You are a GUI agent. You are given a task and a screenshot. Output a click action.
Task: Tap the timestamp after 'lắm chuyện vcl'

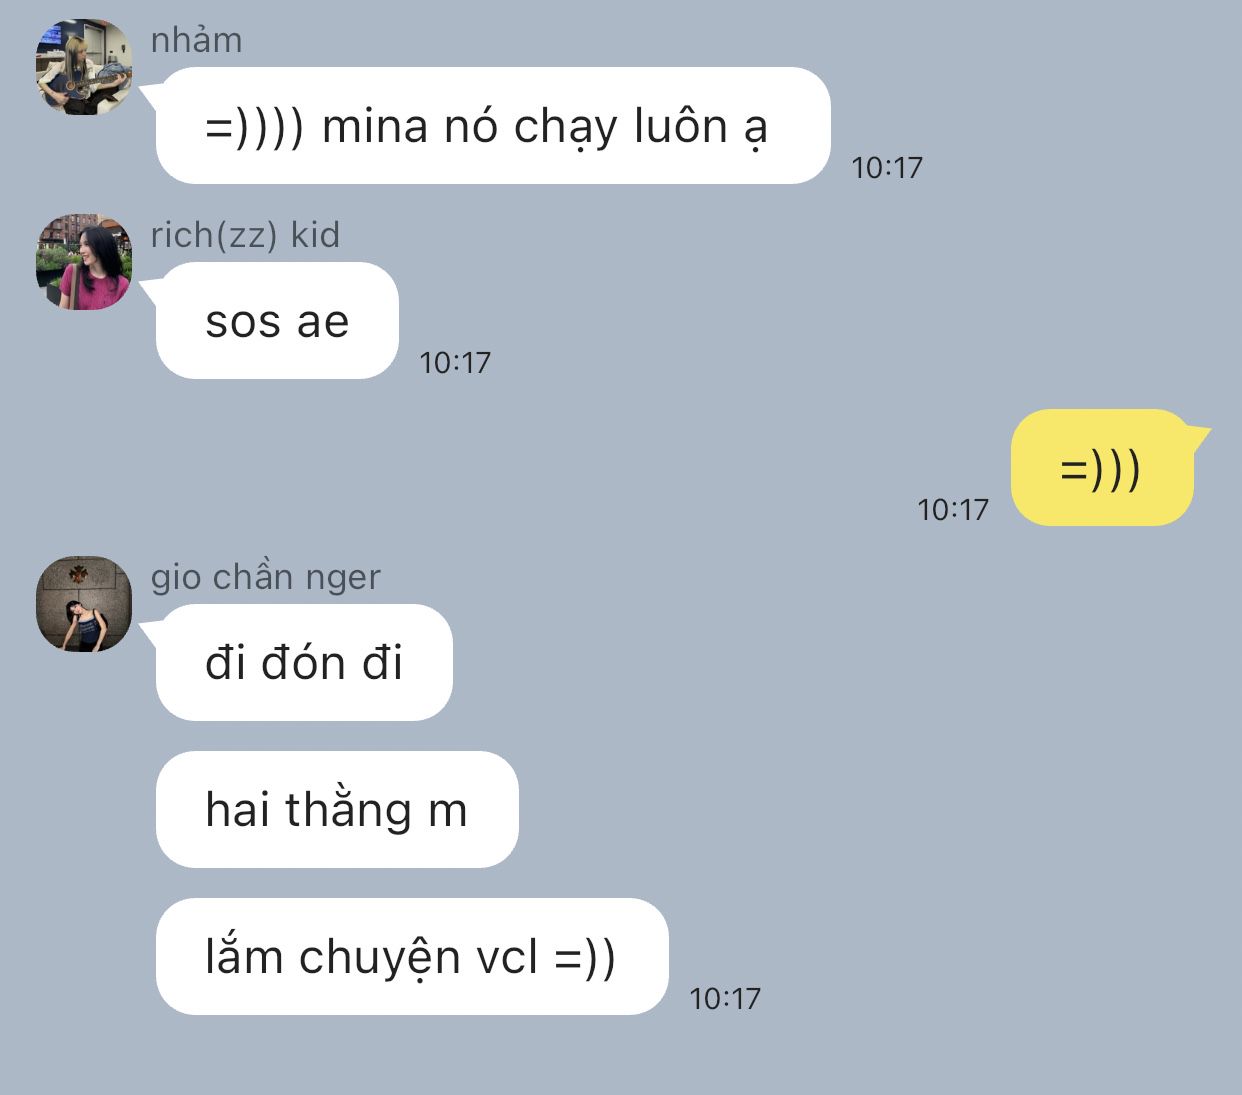(x=725, y=998)
